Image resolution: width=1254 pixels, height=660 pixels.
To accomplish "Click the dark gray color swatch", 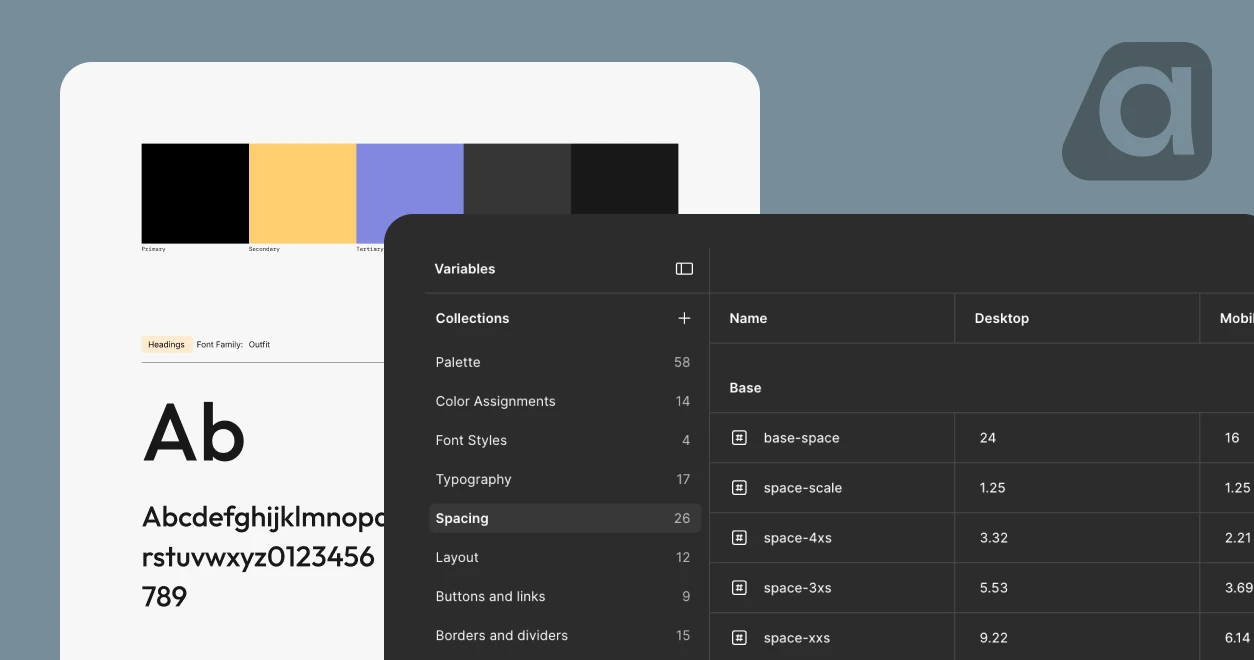I will [517, 178].
